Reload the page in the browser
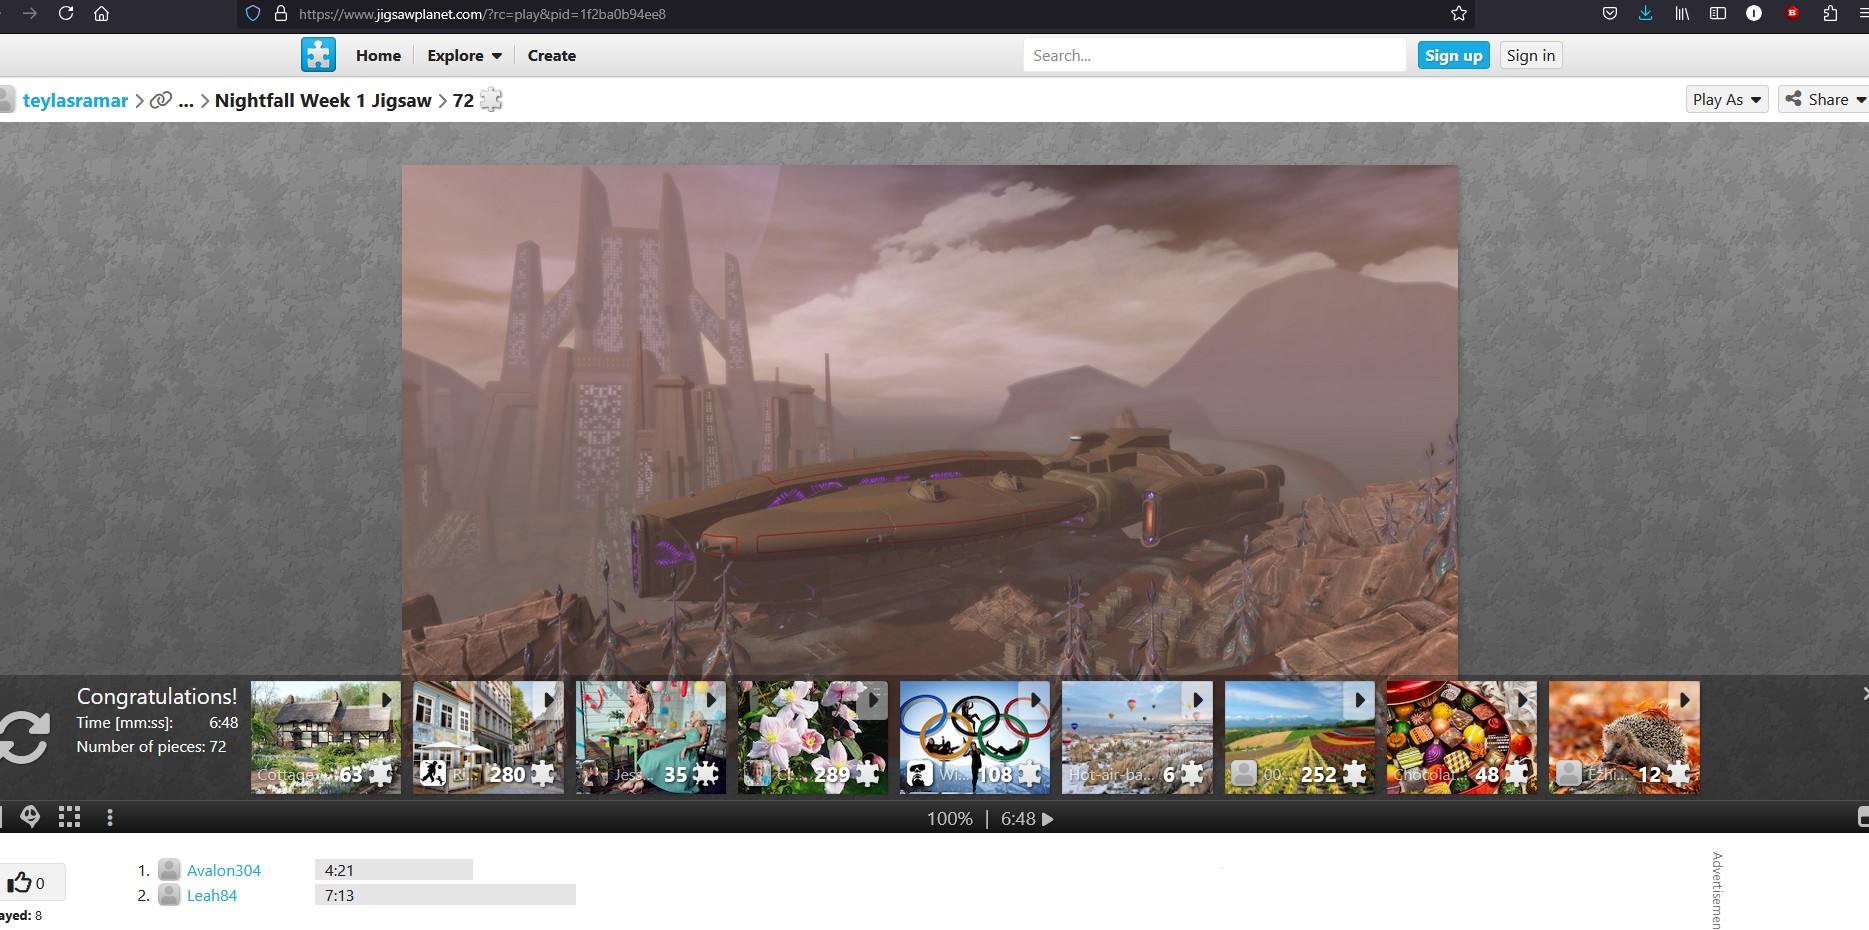Viewport: 1869px width, 930px height. tap(66, 14)
